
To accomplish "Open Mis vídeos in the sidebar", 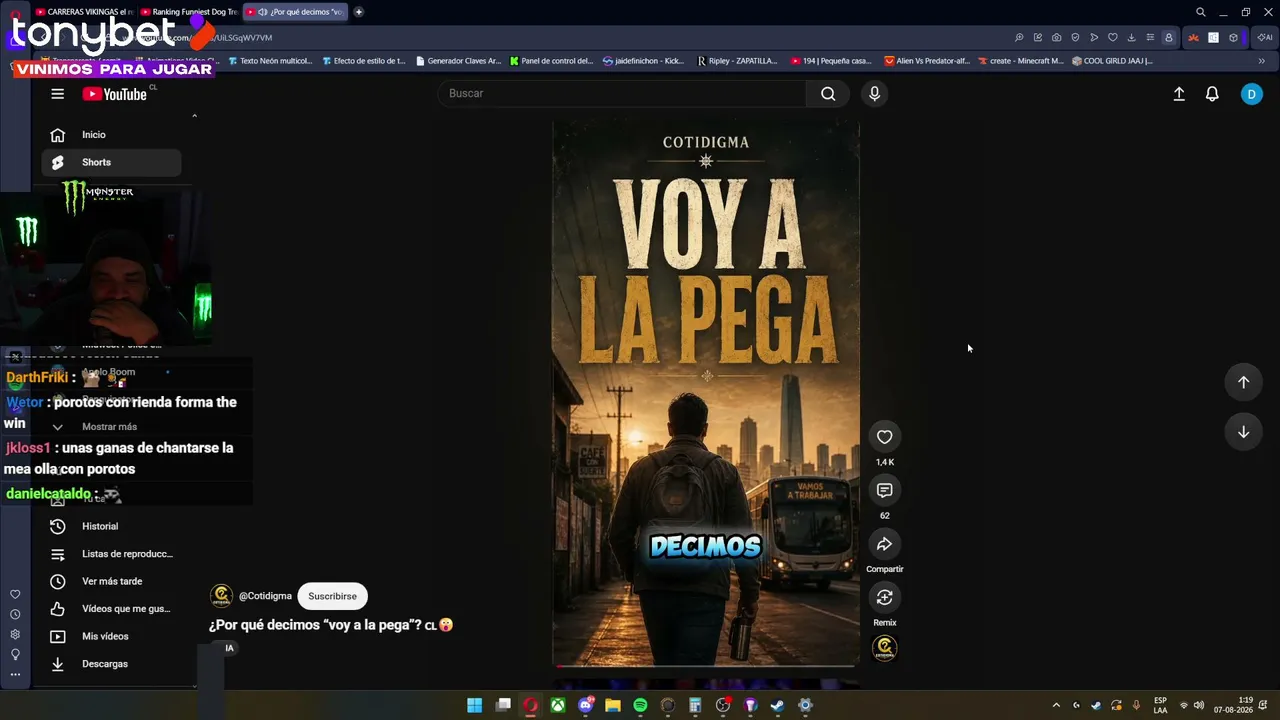I will coord(111,636).
